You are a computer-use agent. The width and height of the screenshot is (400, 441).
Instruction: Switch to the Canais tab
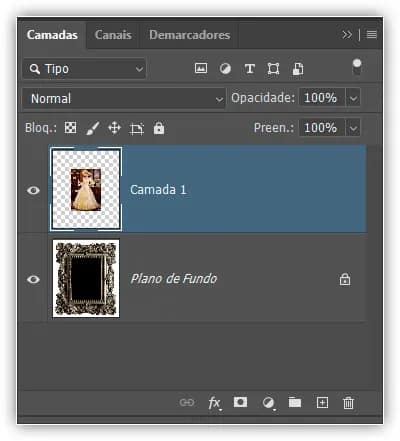(x=113, y=35)
